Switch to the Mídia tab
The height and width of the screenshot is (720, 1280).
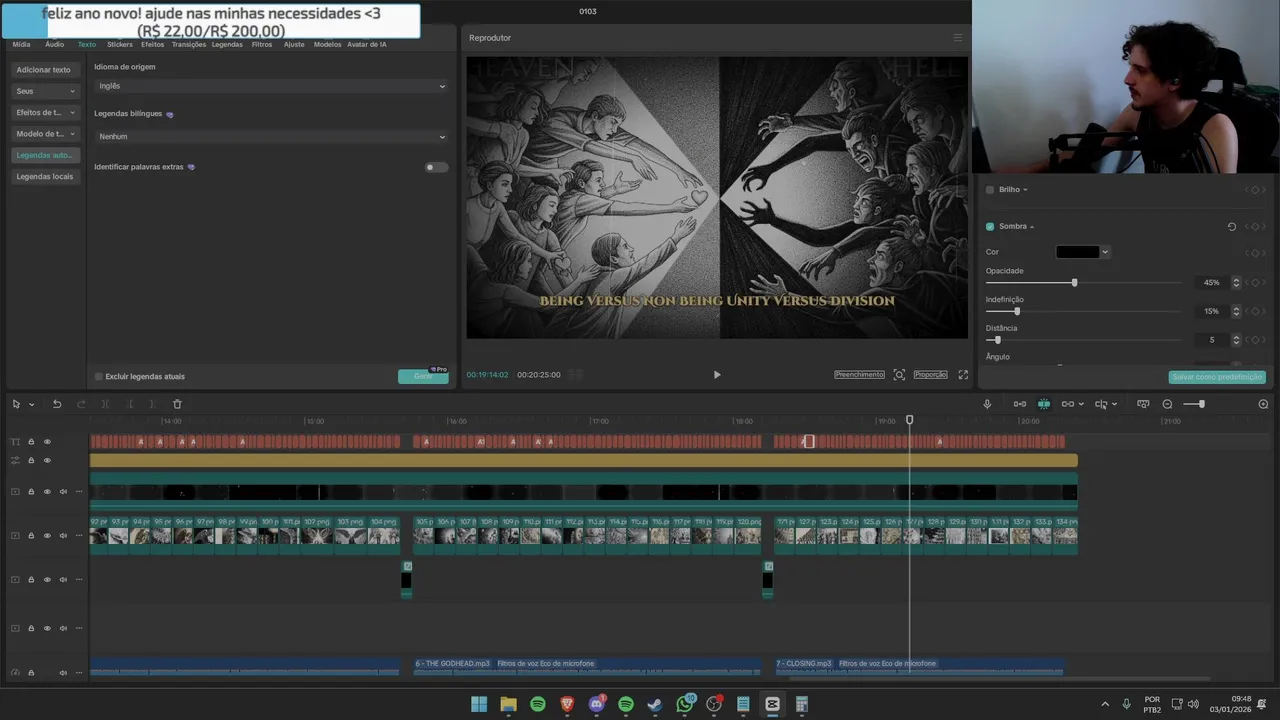(21, 45)
